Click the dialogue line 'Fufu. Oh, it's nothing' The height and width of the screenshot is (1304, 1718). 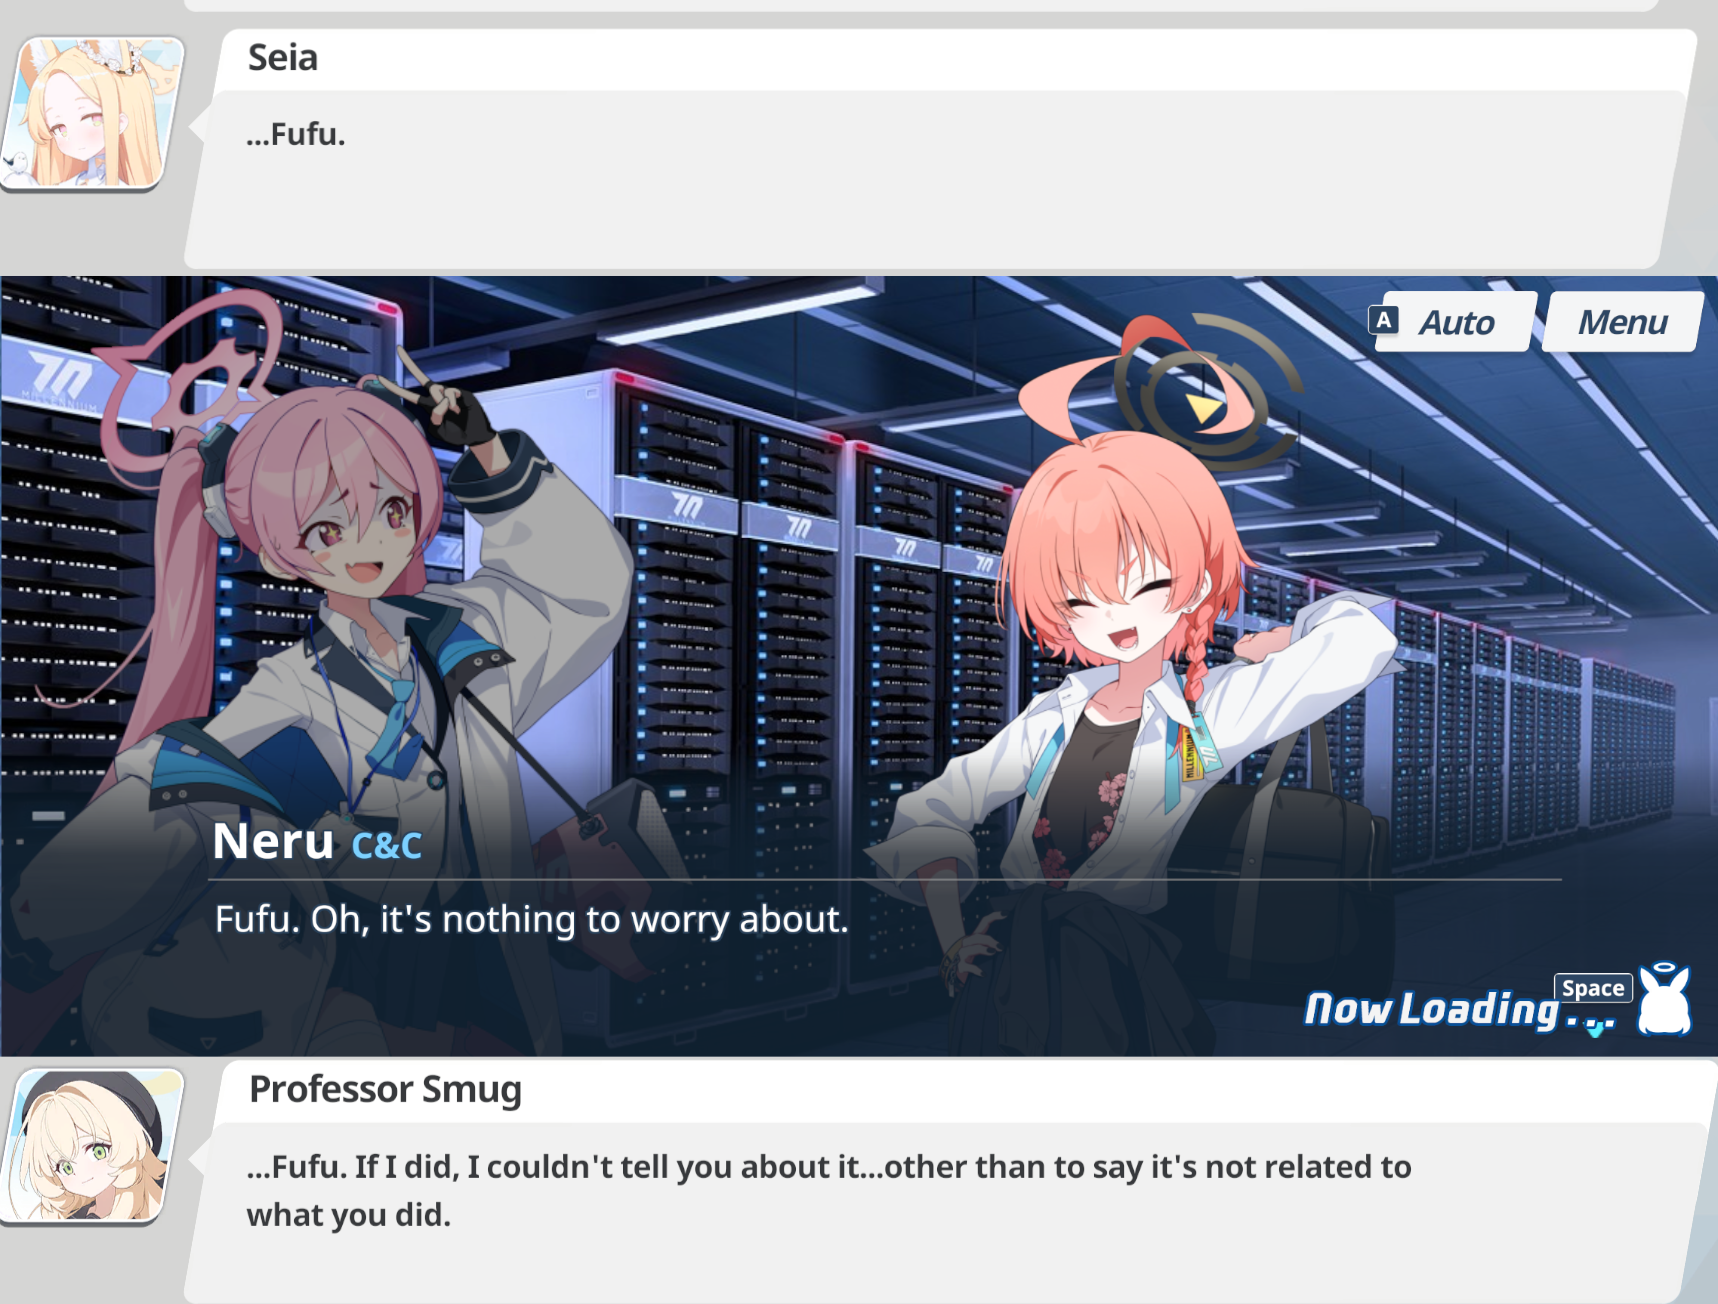click(532, 919)
